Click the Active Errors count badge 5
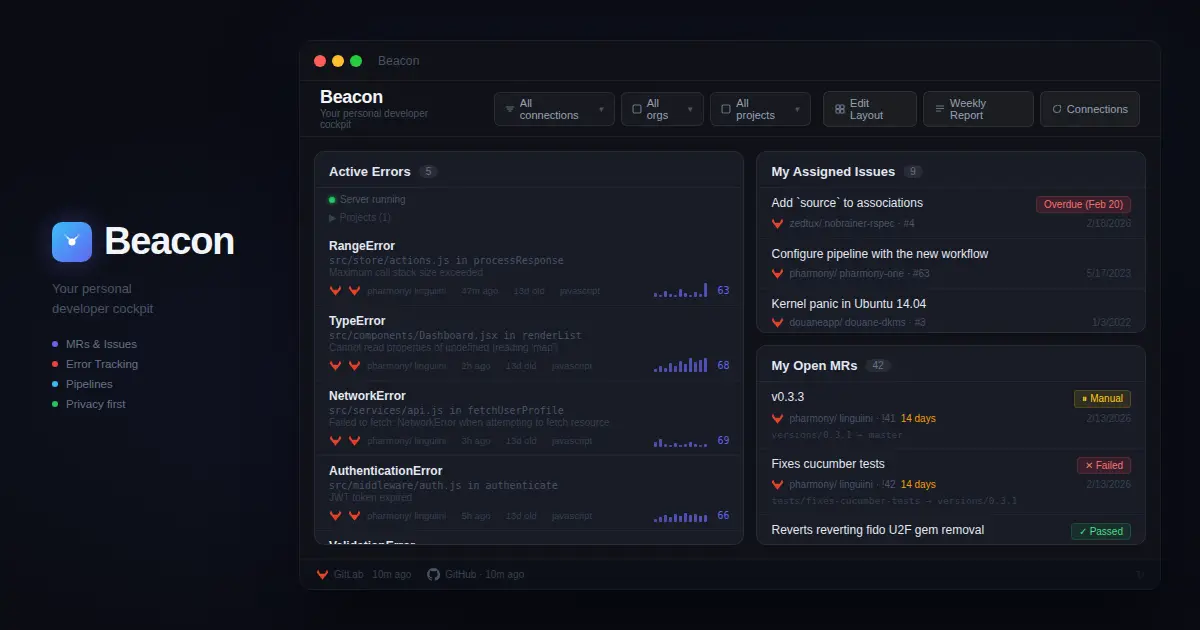The image size is (1200, 630). tap(429, 172)
